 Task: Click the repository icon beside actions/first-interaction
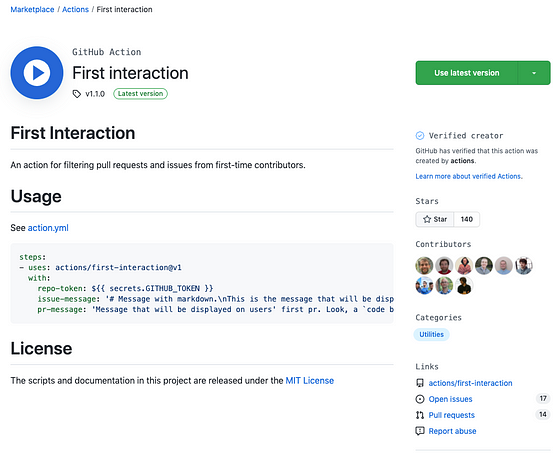click(x=420, y=383)
